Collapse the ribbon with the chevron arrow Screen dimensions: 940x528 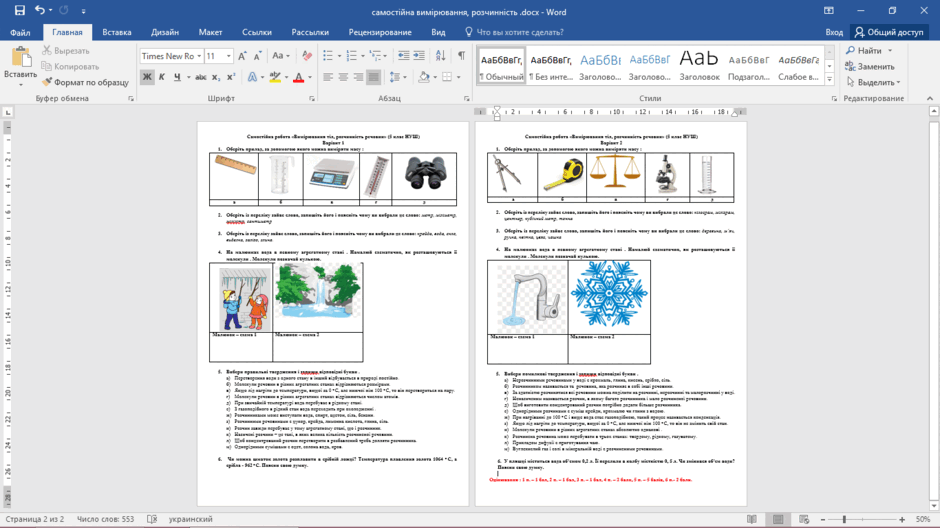coord(930,98)
